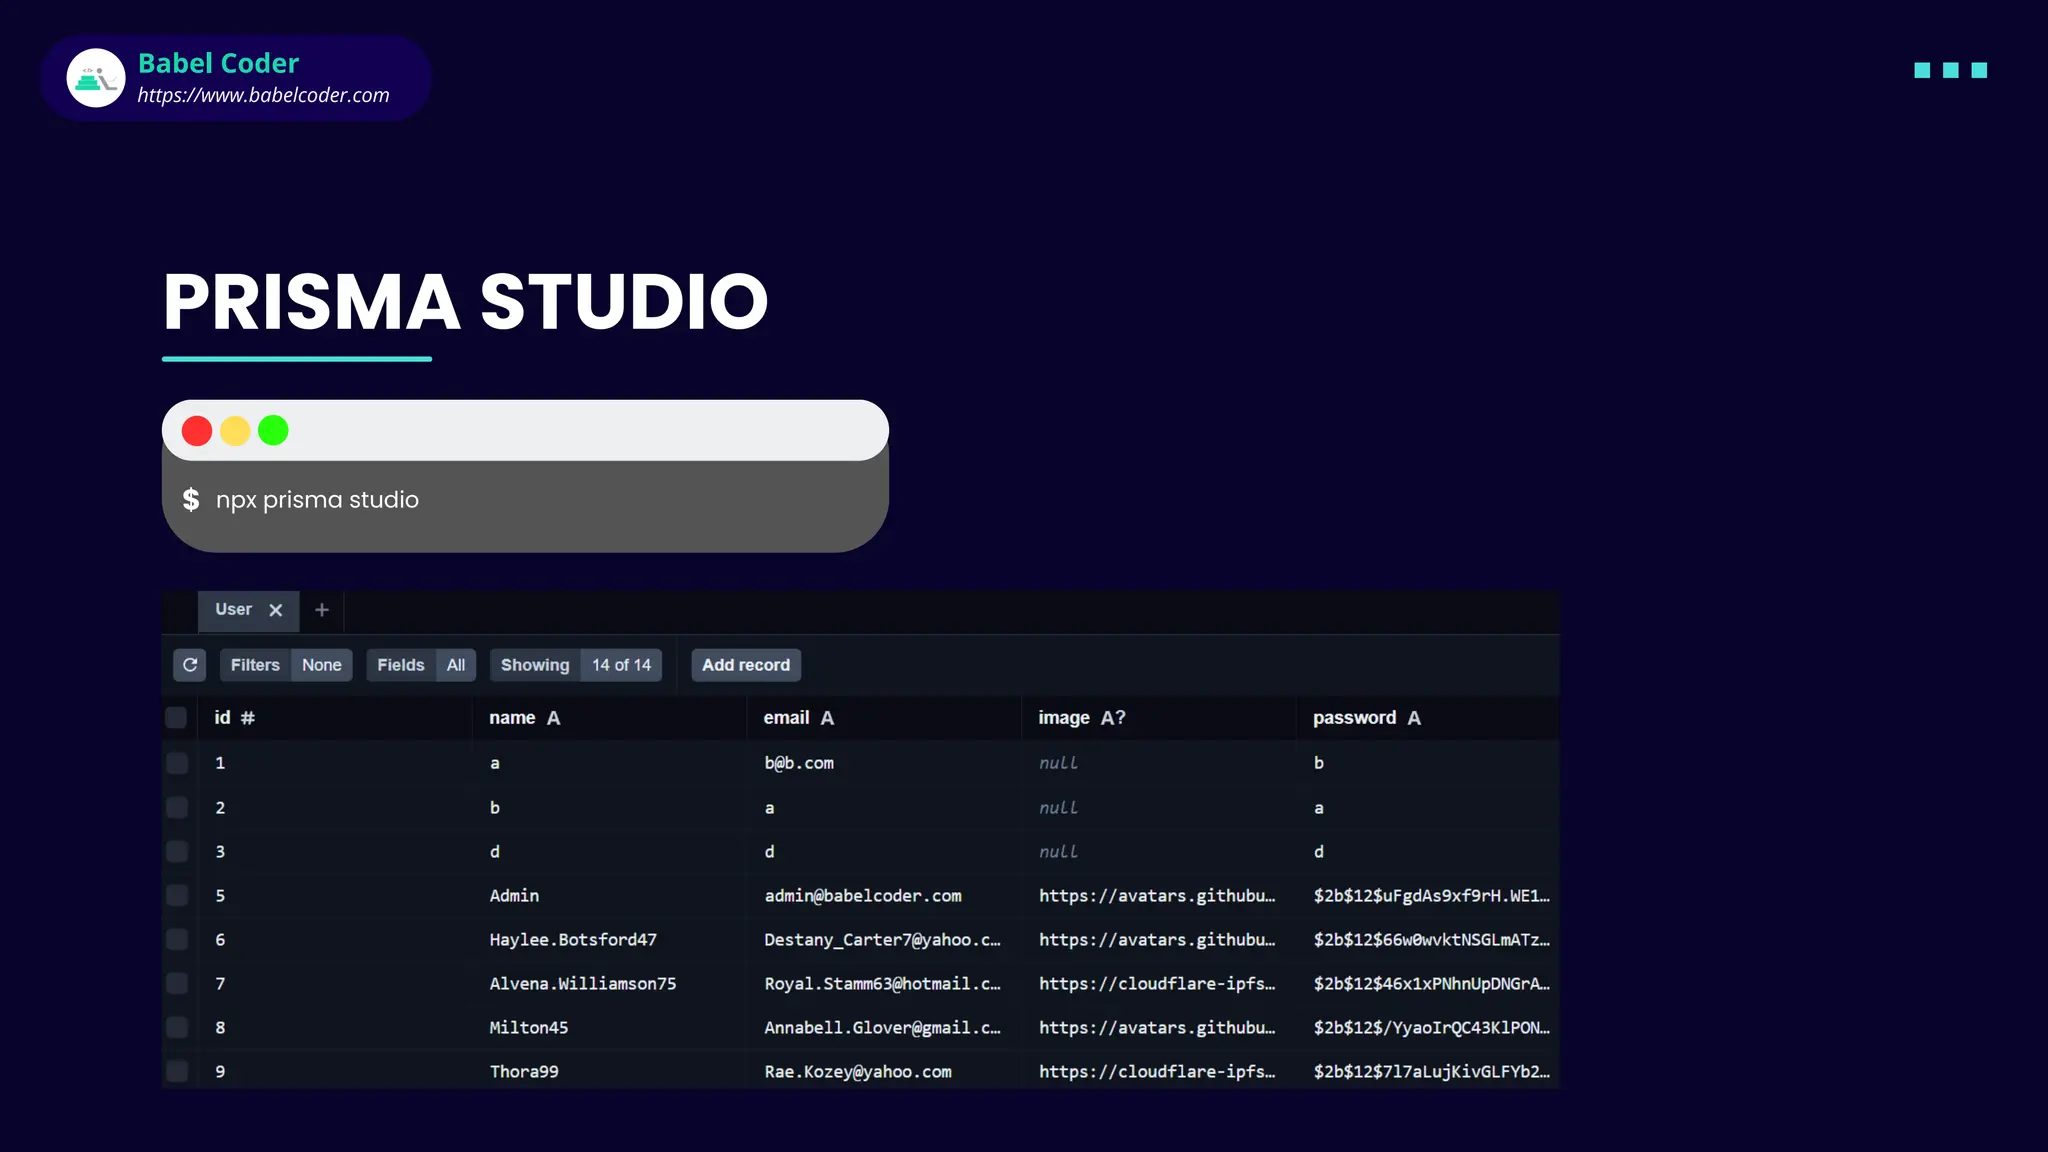Click the yellow window dot on terminal
The height and width of the screenshot is (1152, 2048).
235,431
